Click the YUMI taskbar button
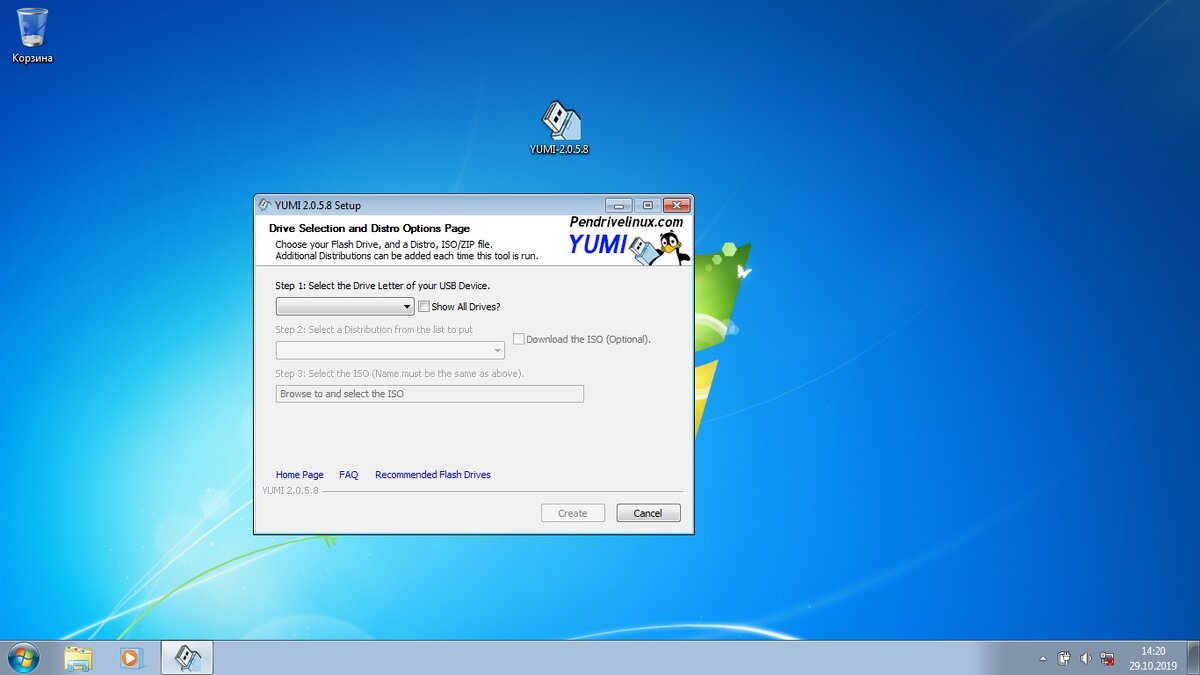Viewport: 1200px width, 675px height. click(186, 658)
